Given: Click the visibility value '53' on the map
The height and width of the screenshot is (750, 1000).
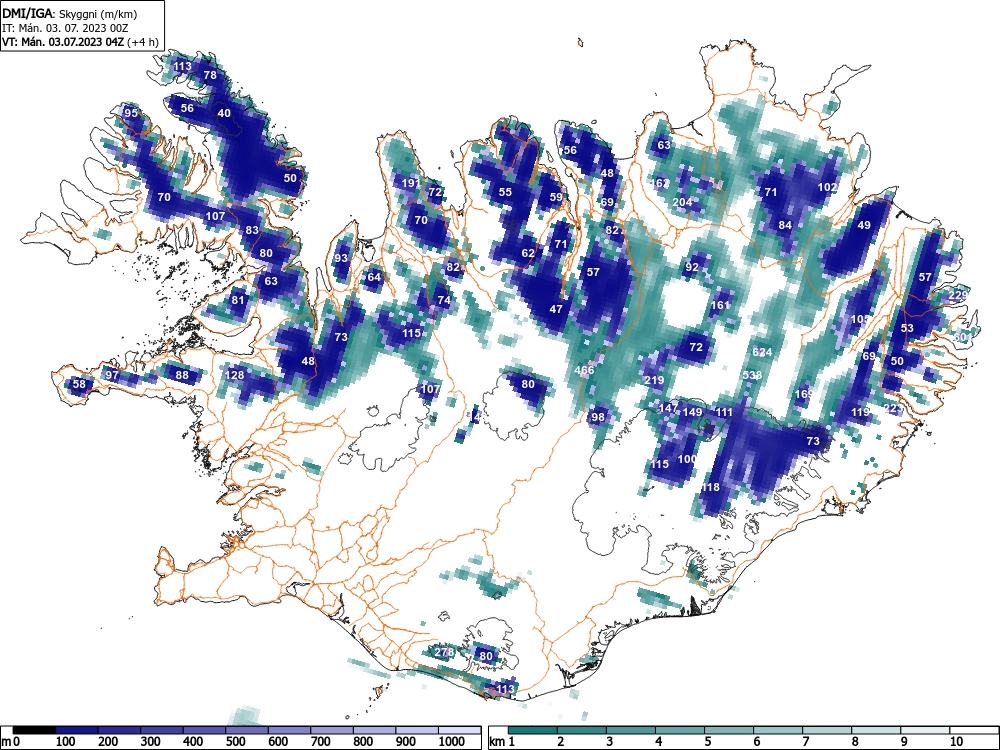Looking at the screenshot, I should (907, 328).
